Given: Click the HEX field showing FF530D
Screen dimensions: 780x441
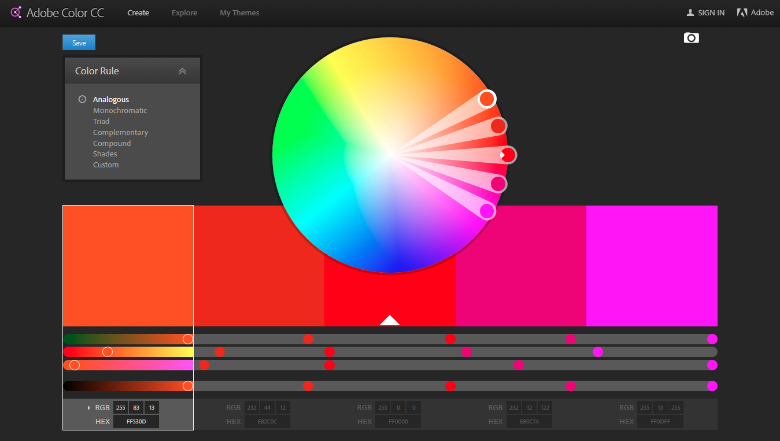Looking at the screenshot, I should pos(136,422).
